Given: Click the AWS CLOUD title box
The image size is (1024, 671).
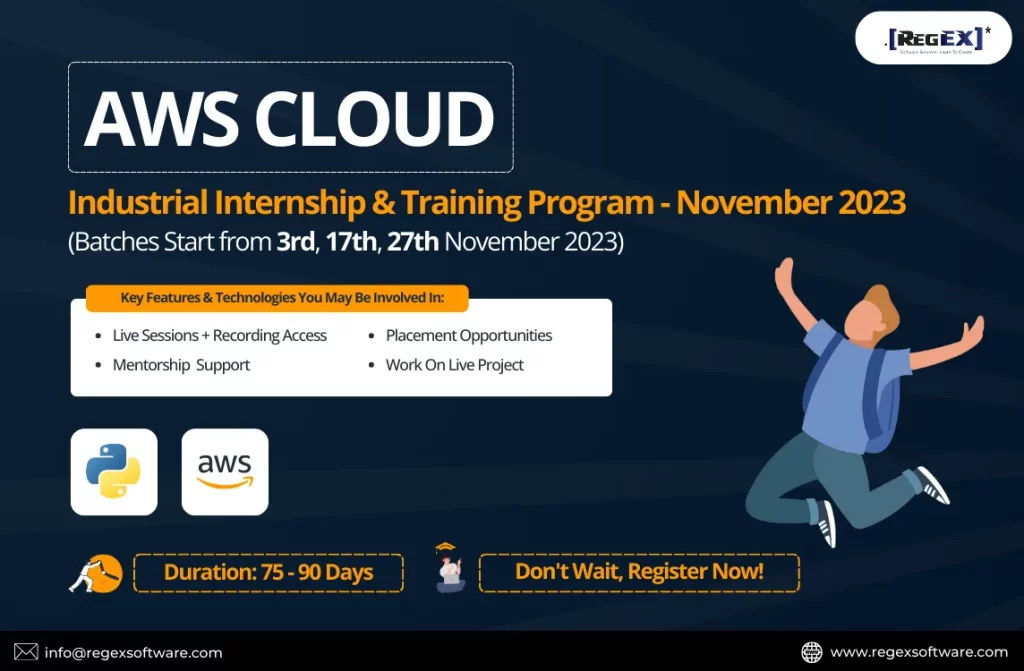Looking at the screenshot, I should click(x=291, y=118).
